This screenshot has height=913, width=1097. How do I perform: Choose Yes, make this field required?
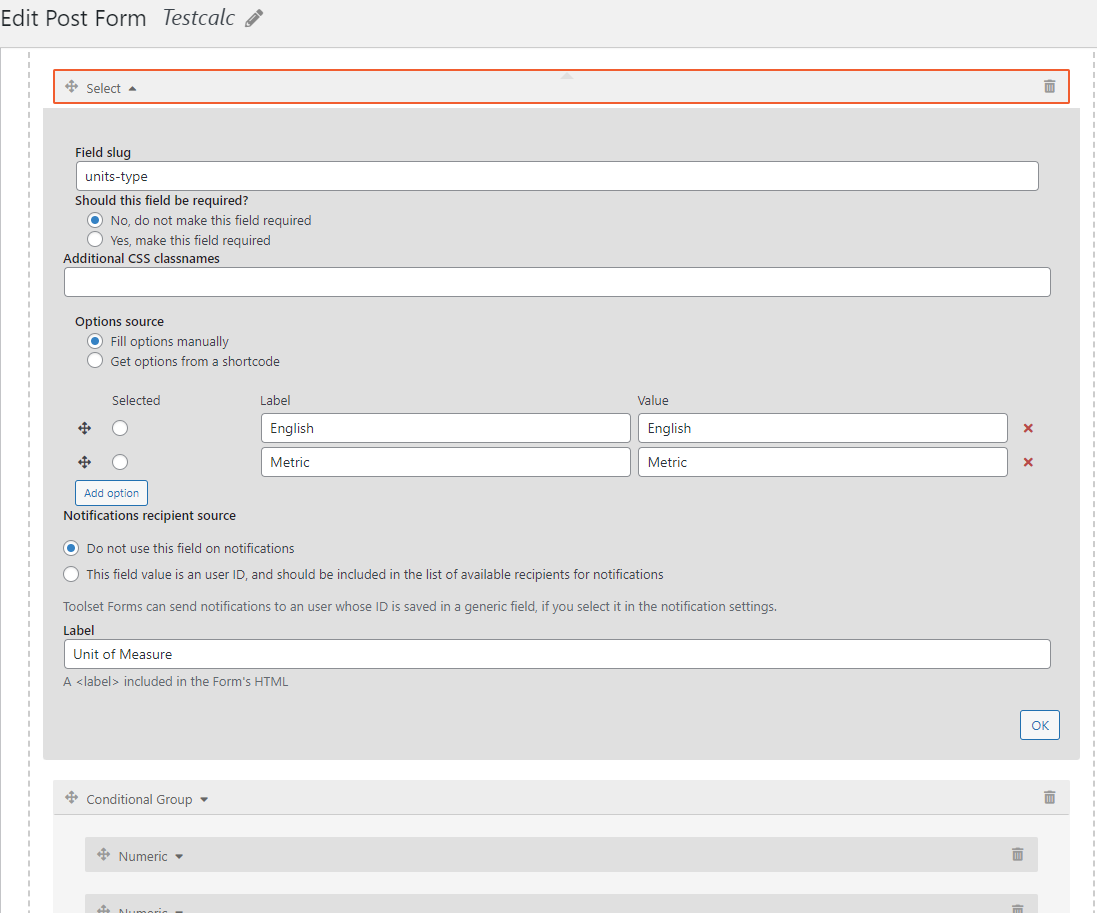tap(95, 240)
